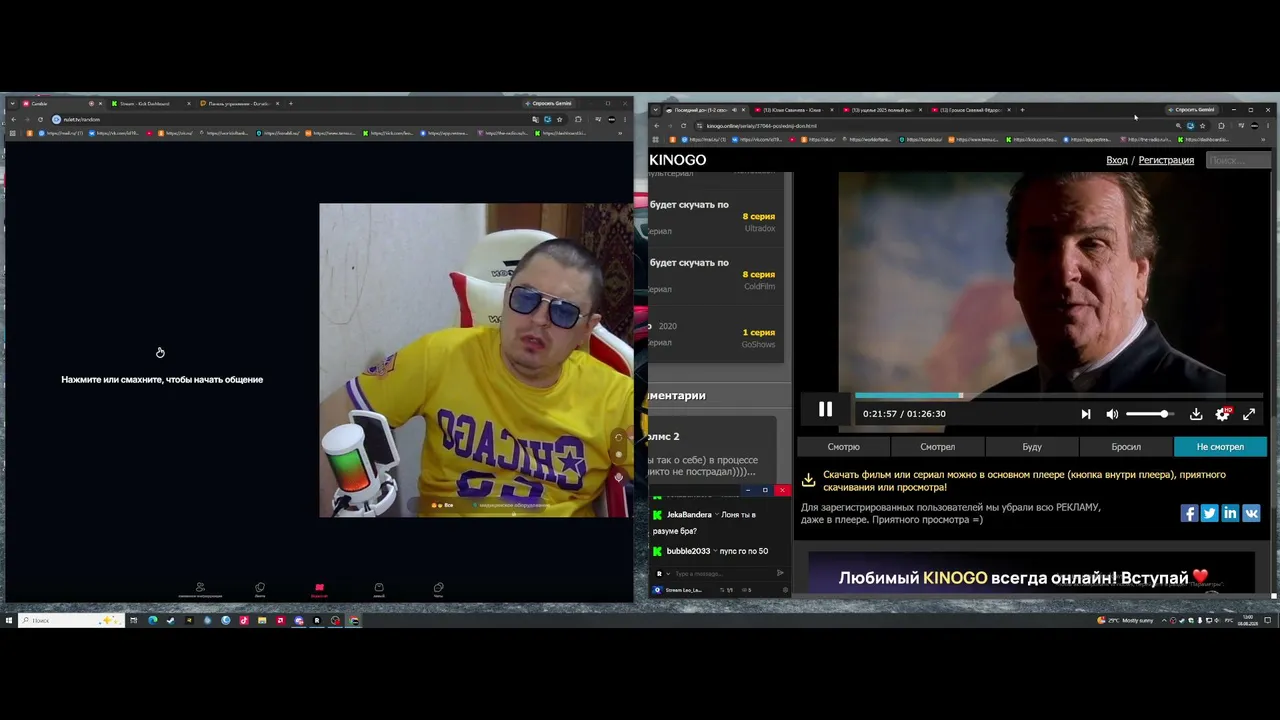Adjust the KINOGO player volume slider
Screen dimensions: 1280x720
1148,414
